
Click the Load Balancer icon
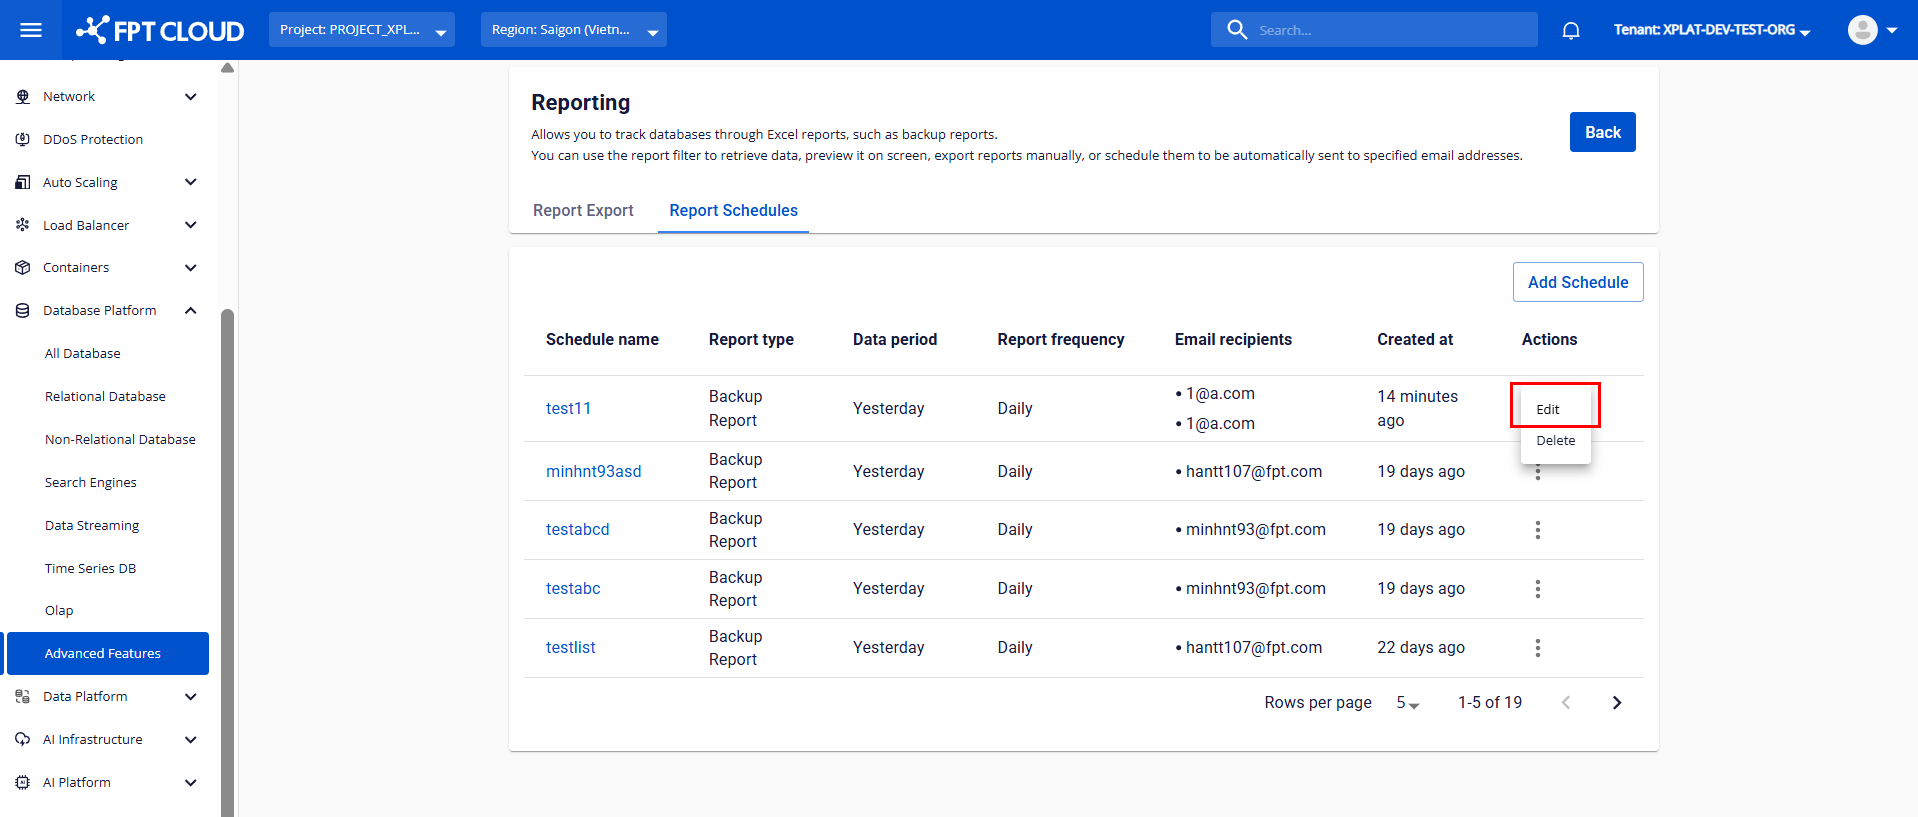pos(23,226)
